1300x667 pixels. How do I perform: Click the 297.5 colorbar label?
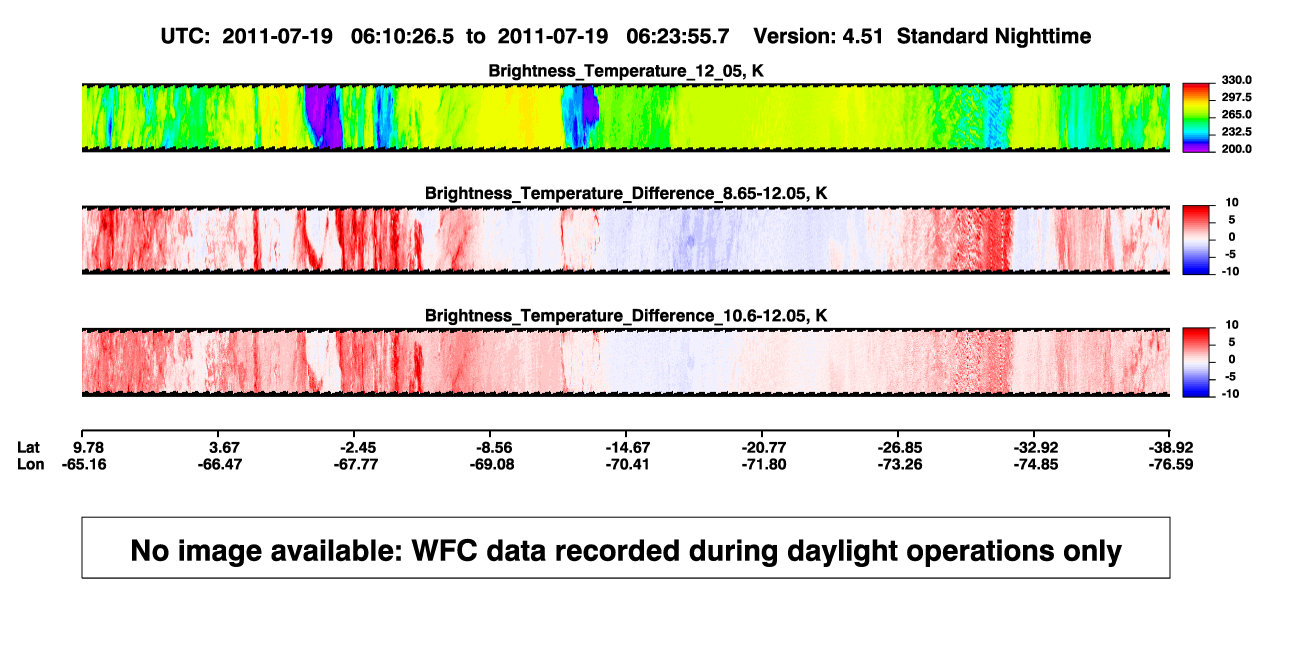[x=1236, y=97]
